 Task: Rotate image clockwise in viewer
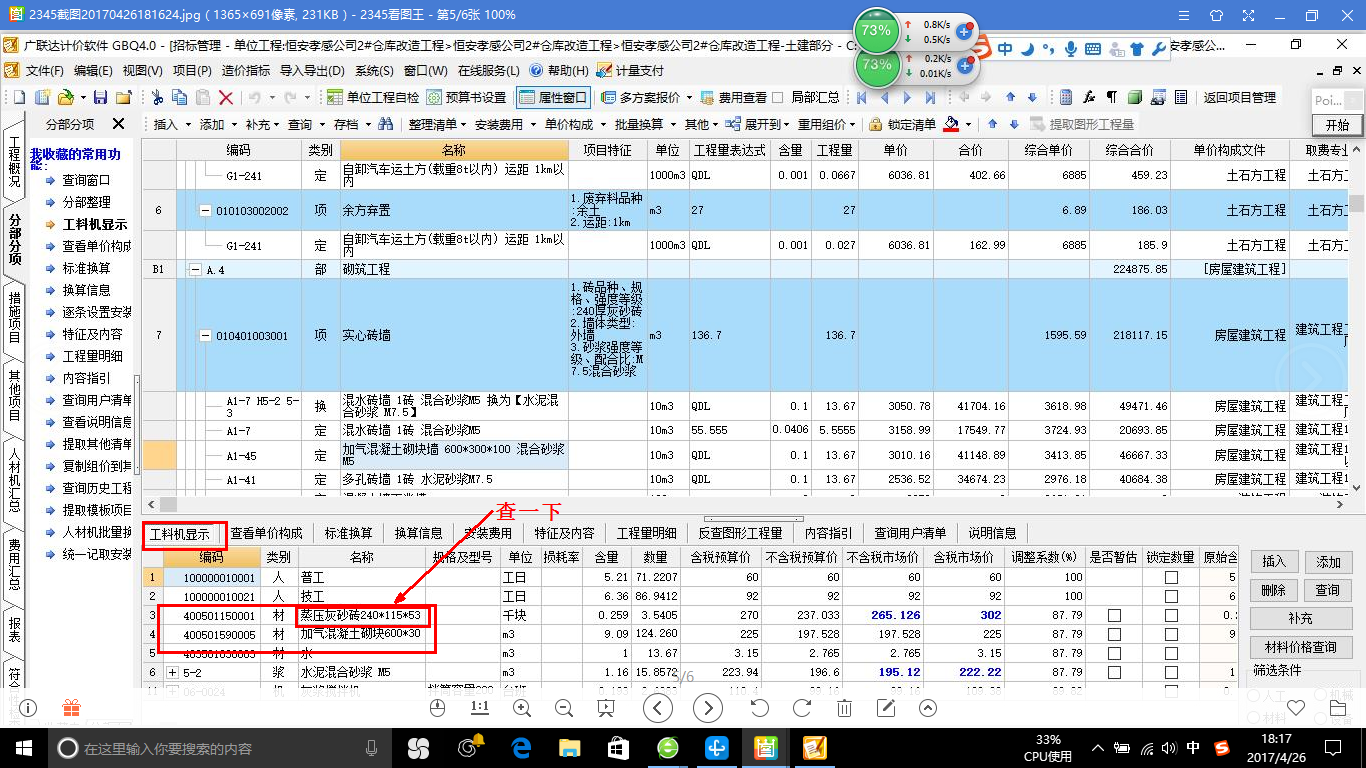802,708
